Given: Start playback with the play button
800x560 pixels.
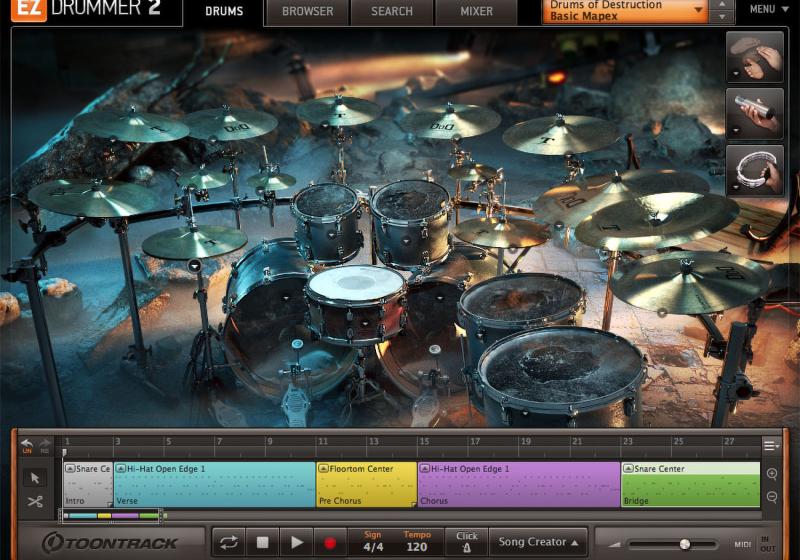Looking at the screenshot, I should [x=296, y=542].
